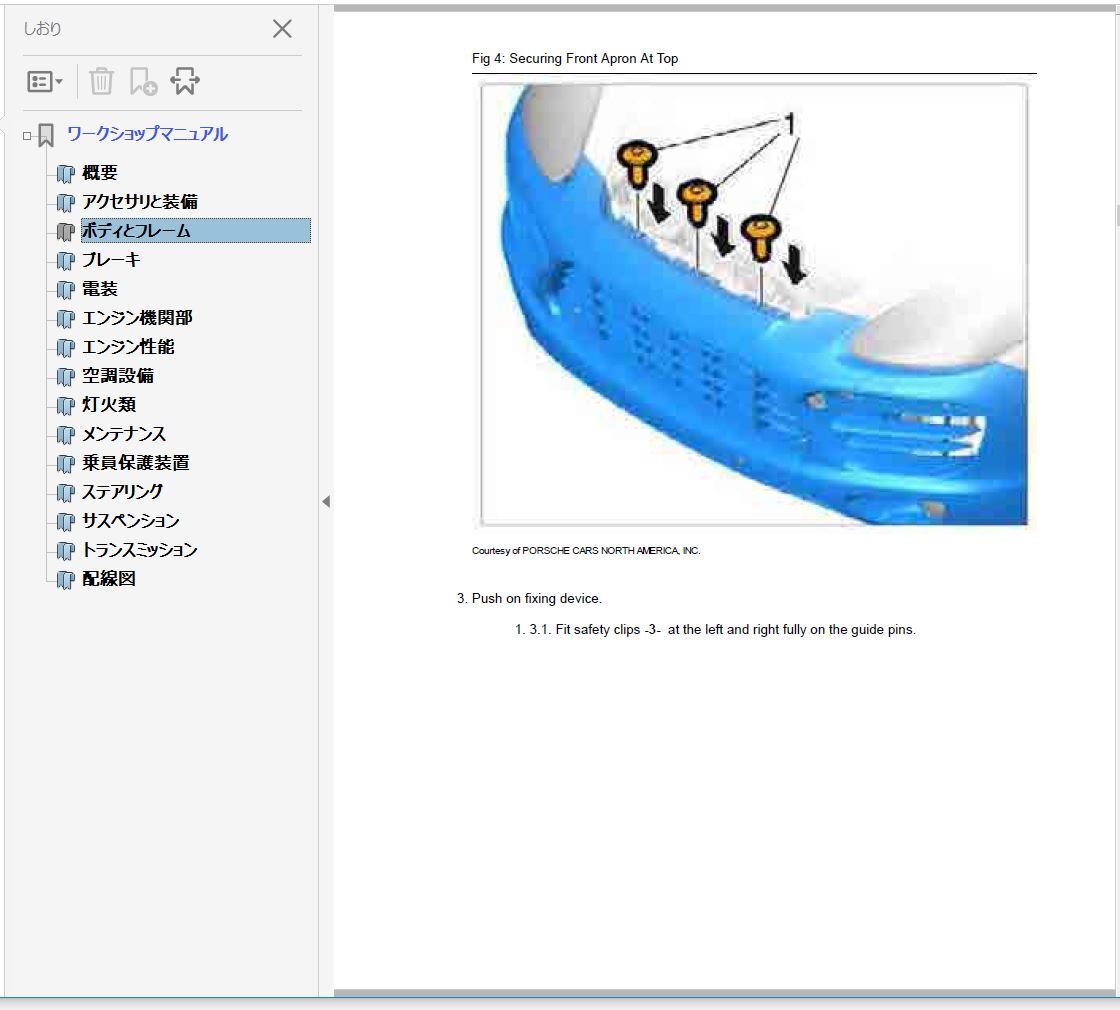Collapse the navigation pane with the arrow
The image size is (1120, 1010).
326,501
